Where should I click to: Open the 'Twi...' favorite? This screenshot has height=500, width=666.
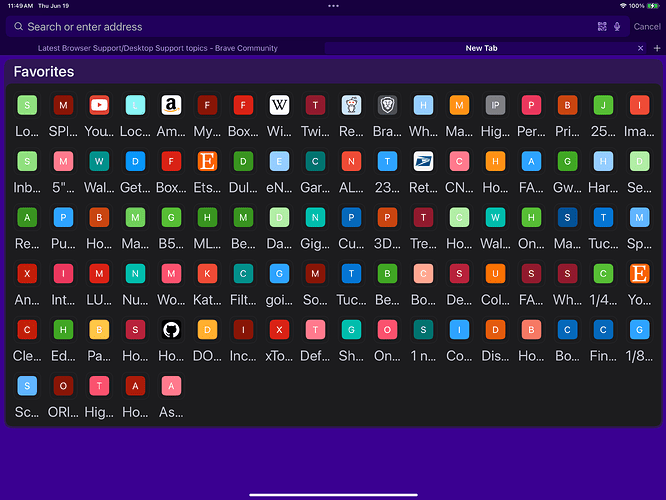point(315,105)
